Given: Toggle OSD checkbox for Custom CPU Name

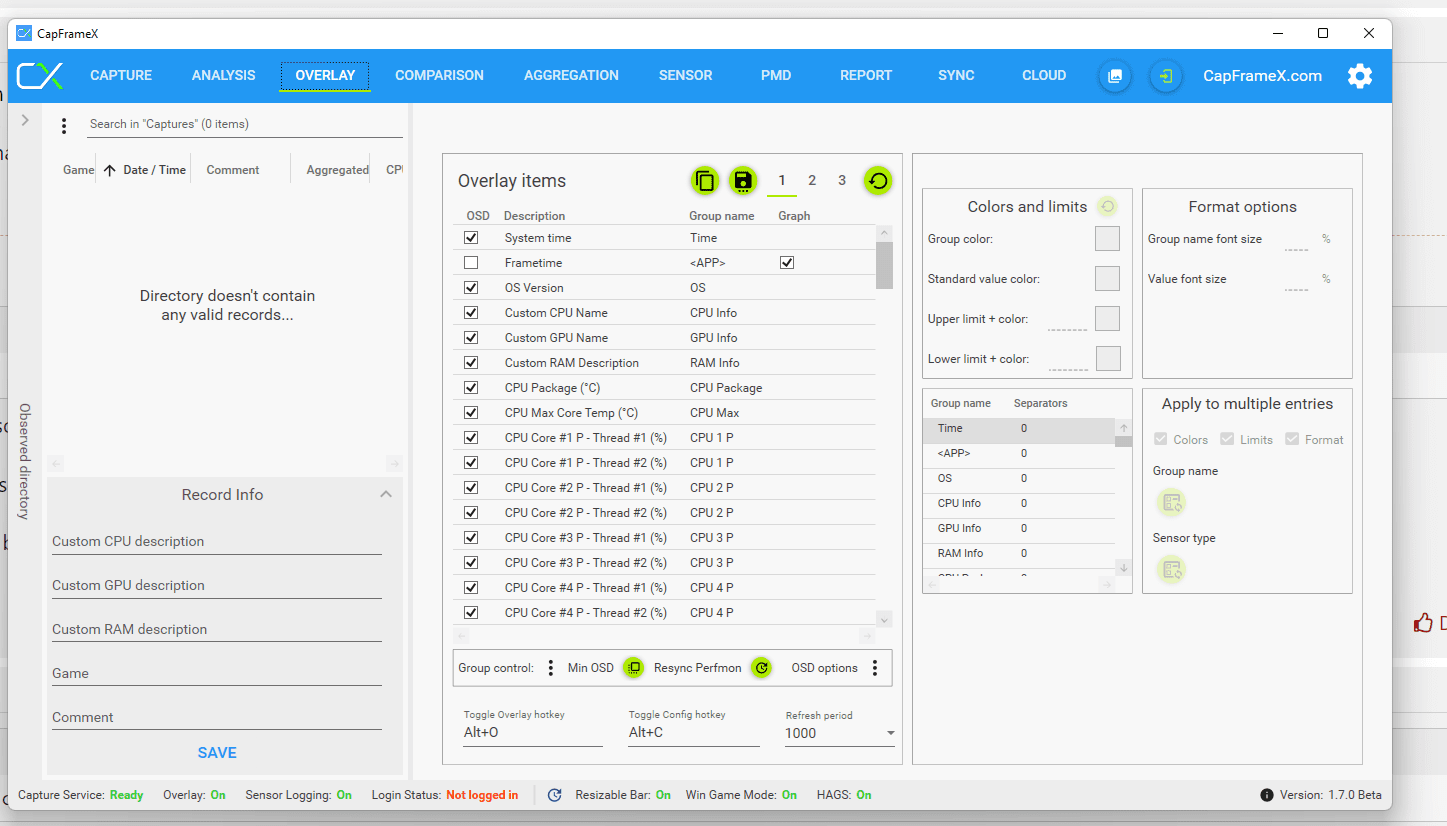Looking at the screenshot, I should (x=471, y=313).
